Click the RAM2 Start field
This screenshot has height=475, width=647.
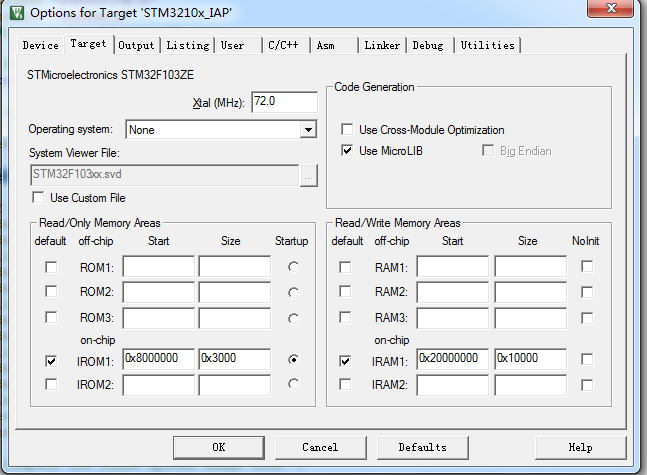453,292
